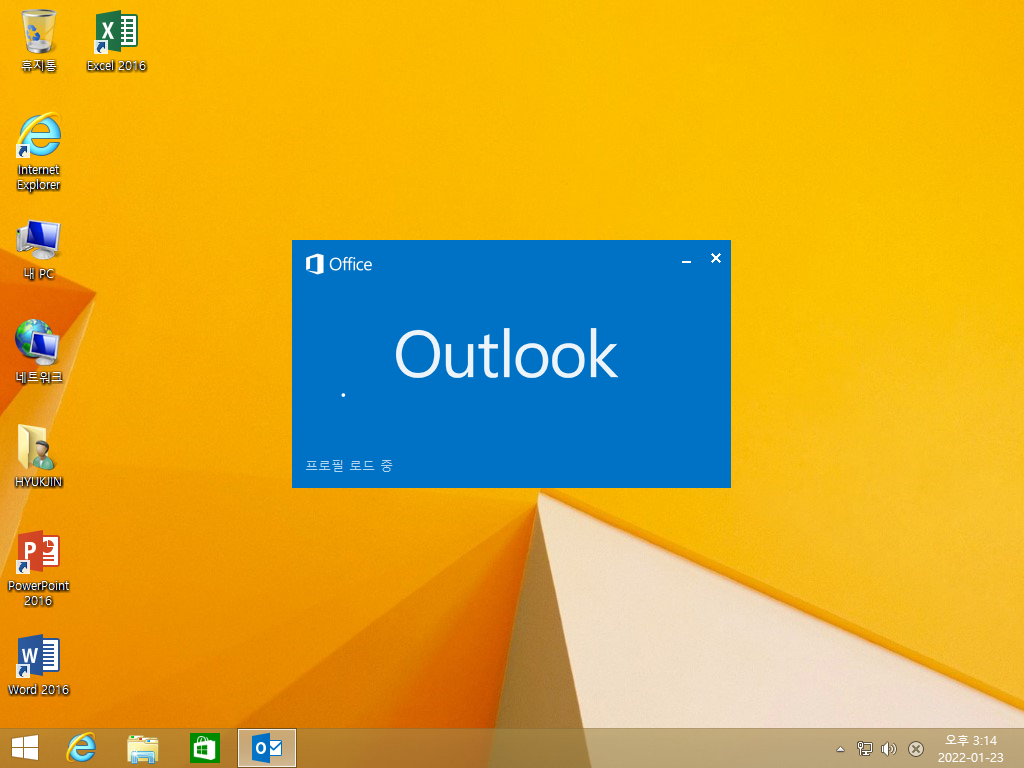The width and height of the screenshot is (1024, 768).
Task: Open the Recycle Bin desktop icon
Action: 39,40
